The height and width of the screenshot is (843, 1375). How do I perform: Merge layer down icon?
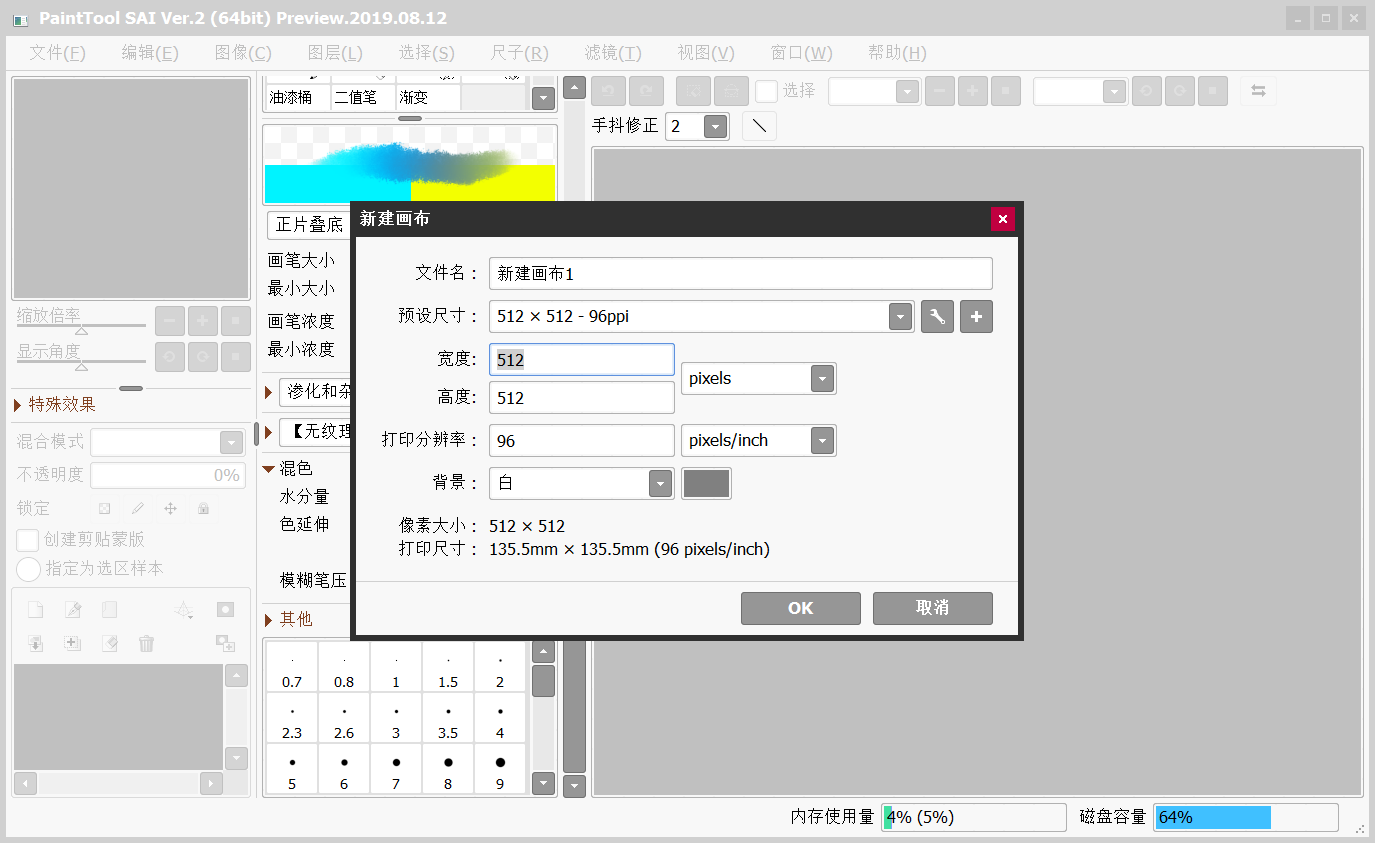(35, 643)
